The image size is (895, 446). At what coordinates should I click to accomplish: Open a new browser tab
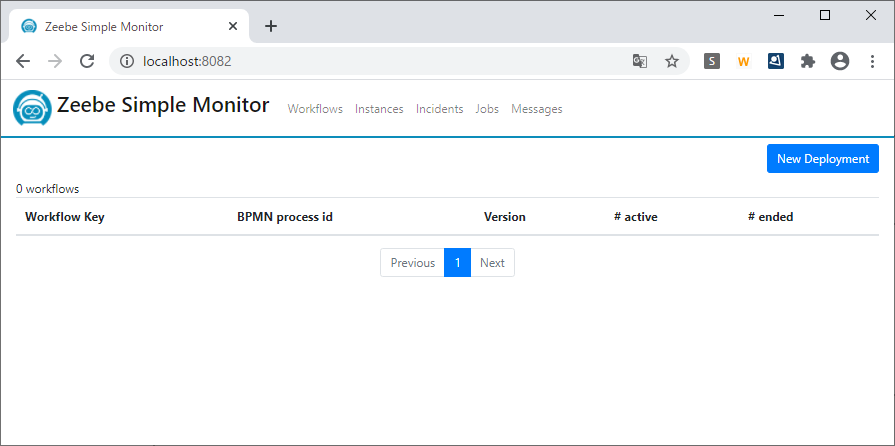271,26
